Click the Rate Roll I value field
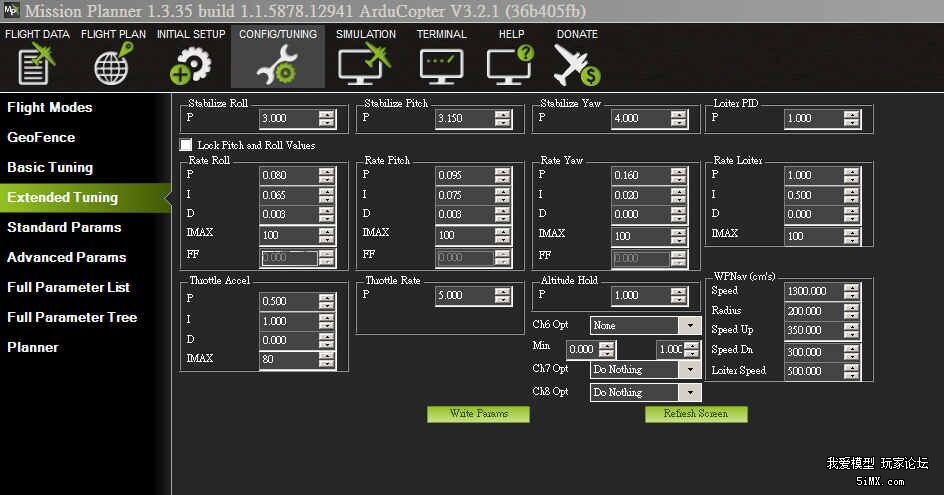This screenshot has width=944, height=495. [289, 195]
